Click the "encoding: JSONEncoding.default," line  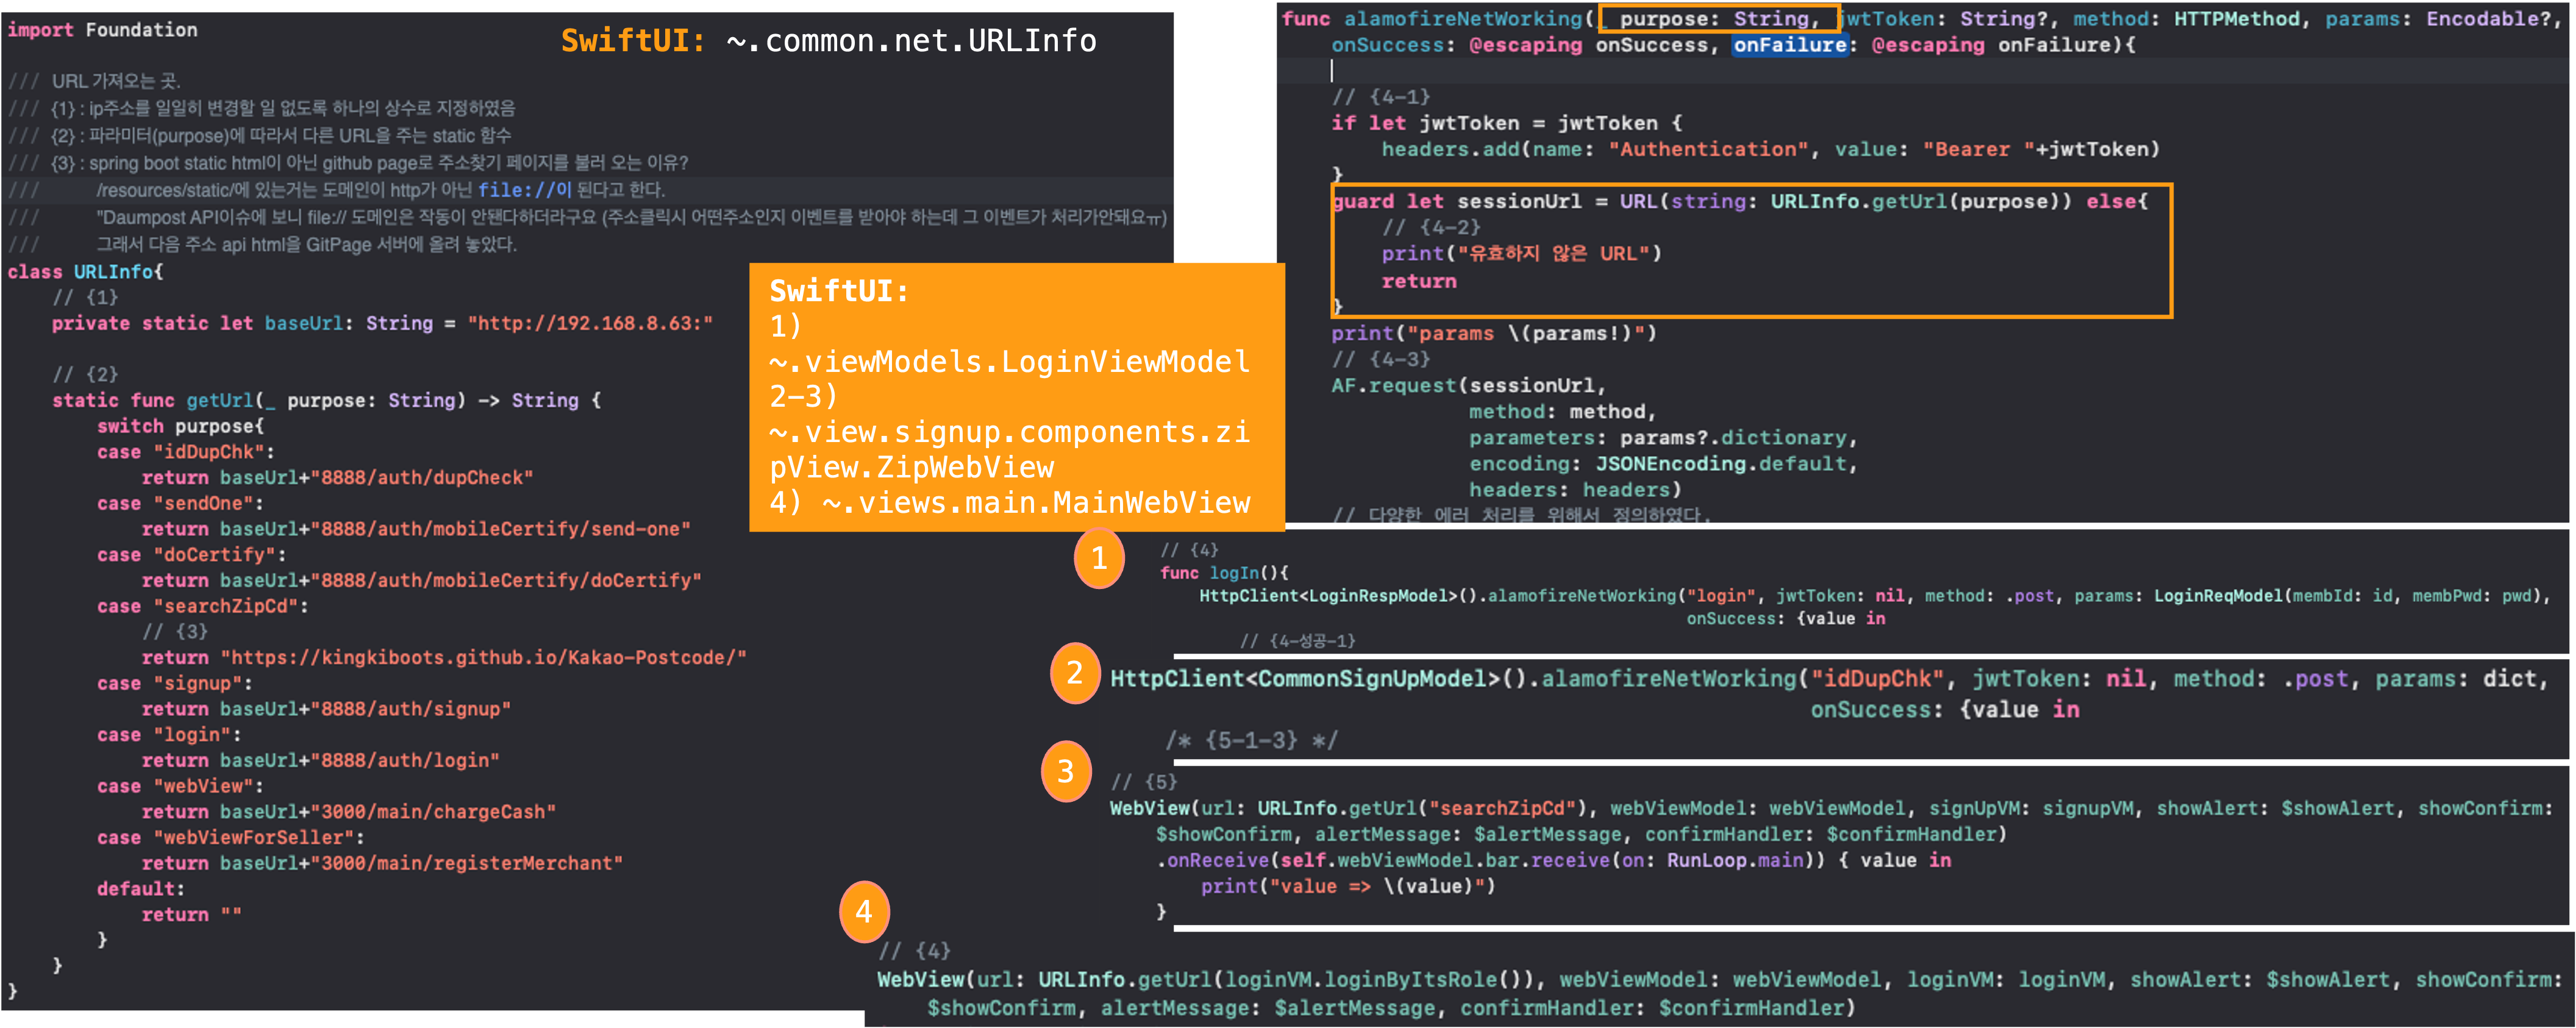pyautogui.click(x=1663, y=464)
